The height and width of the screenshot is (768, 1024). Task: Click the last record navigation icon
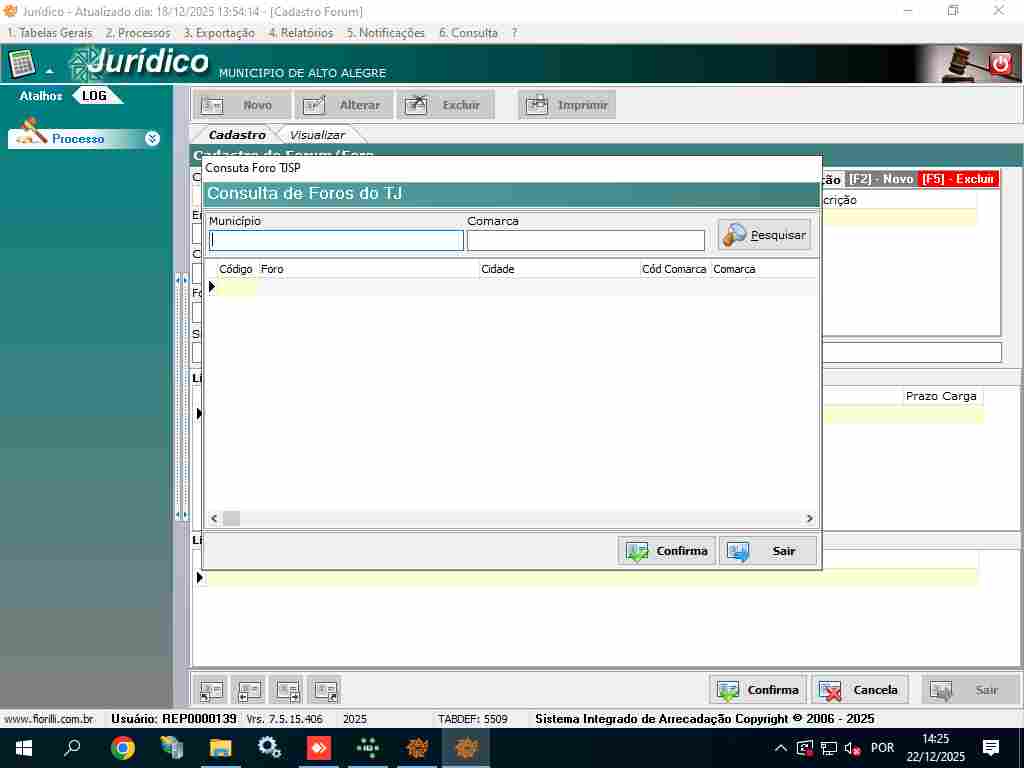[325, 690]
